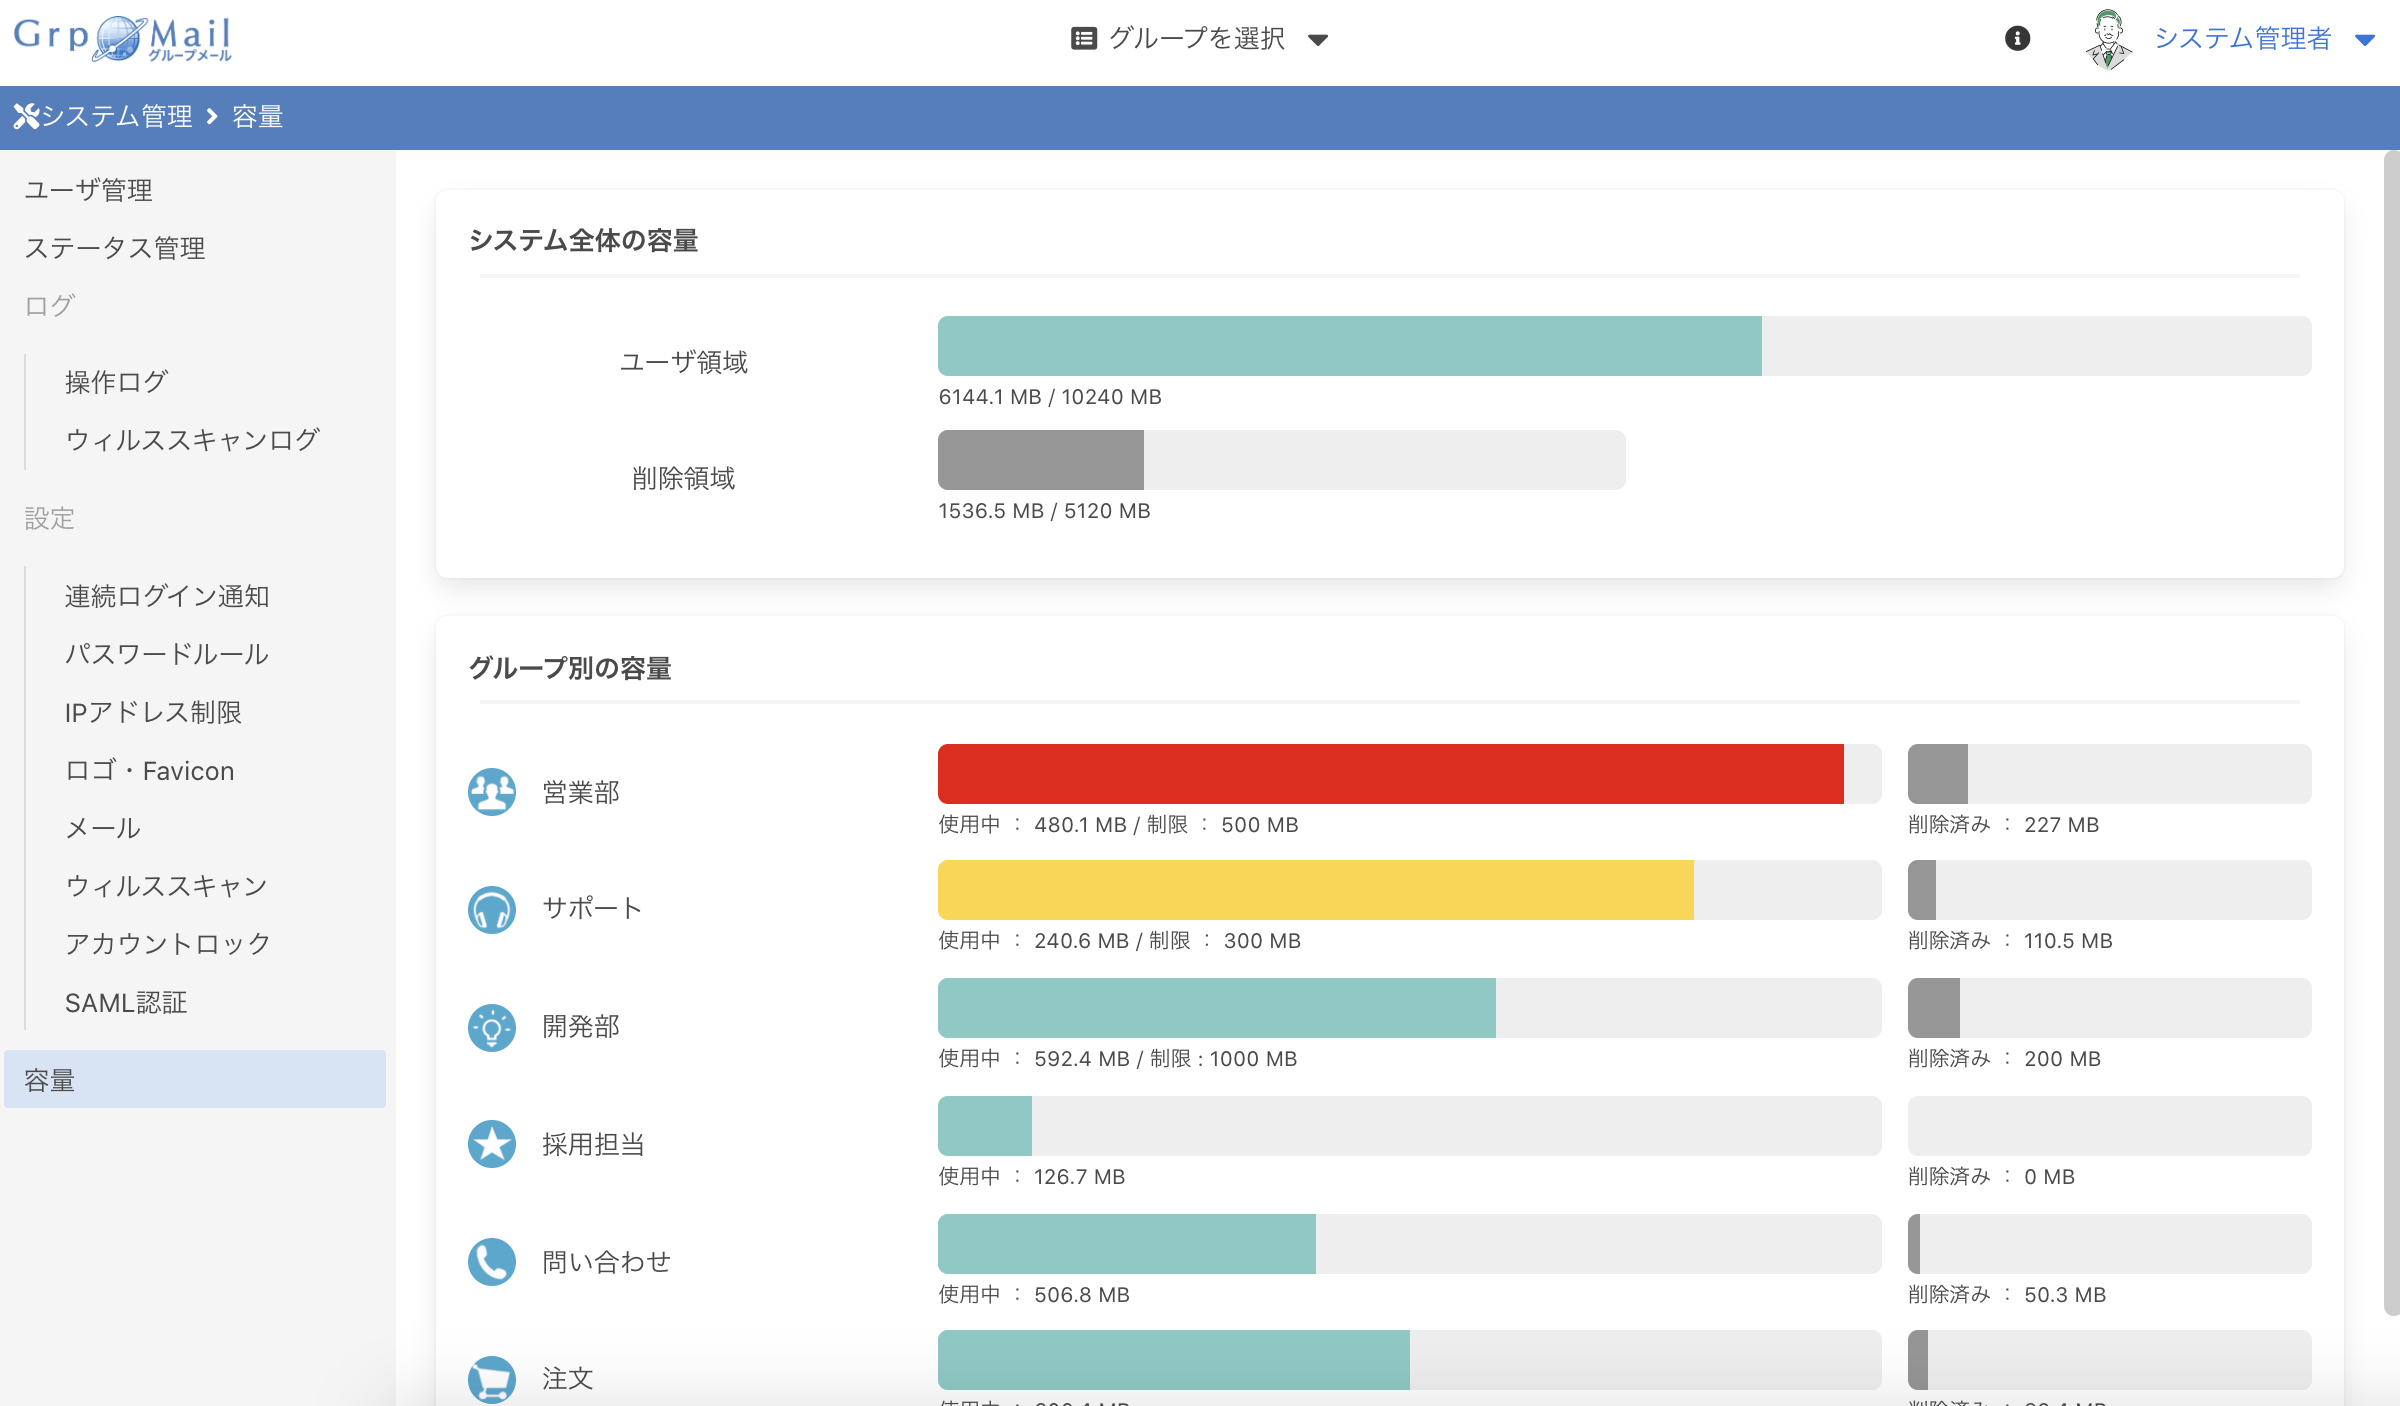Select the 問い合わせ phone icon

tap(491, 1262)
